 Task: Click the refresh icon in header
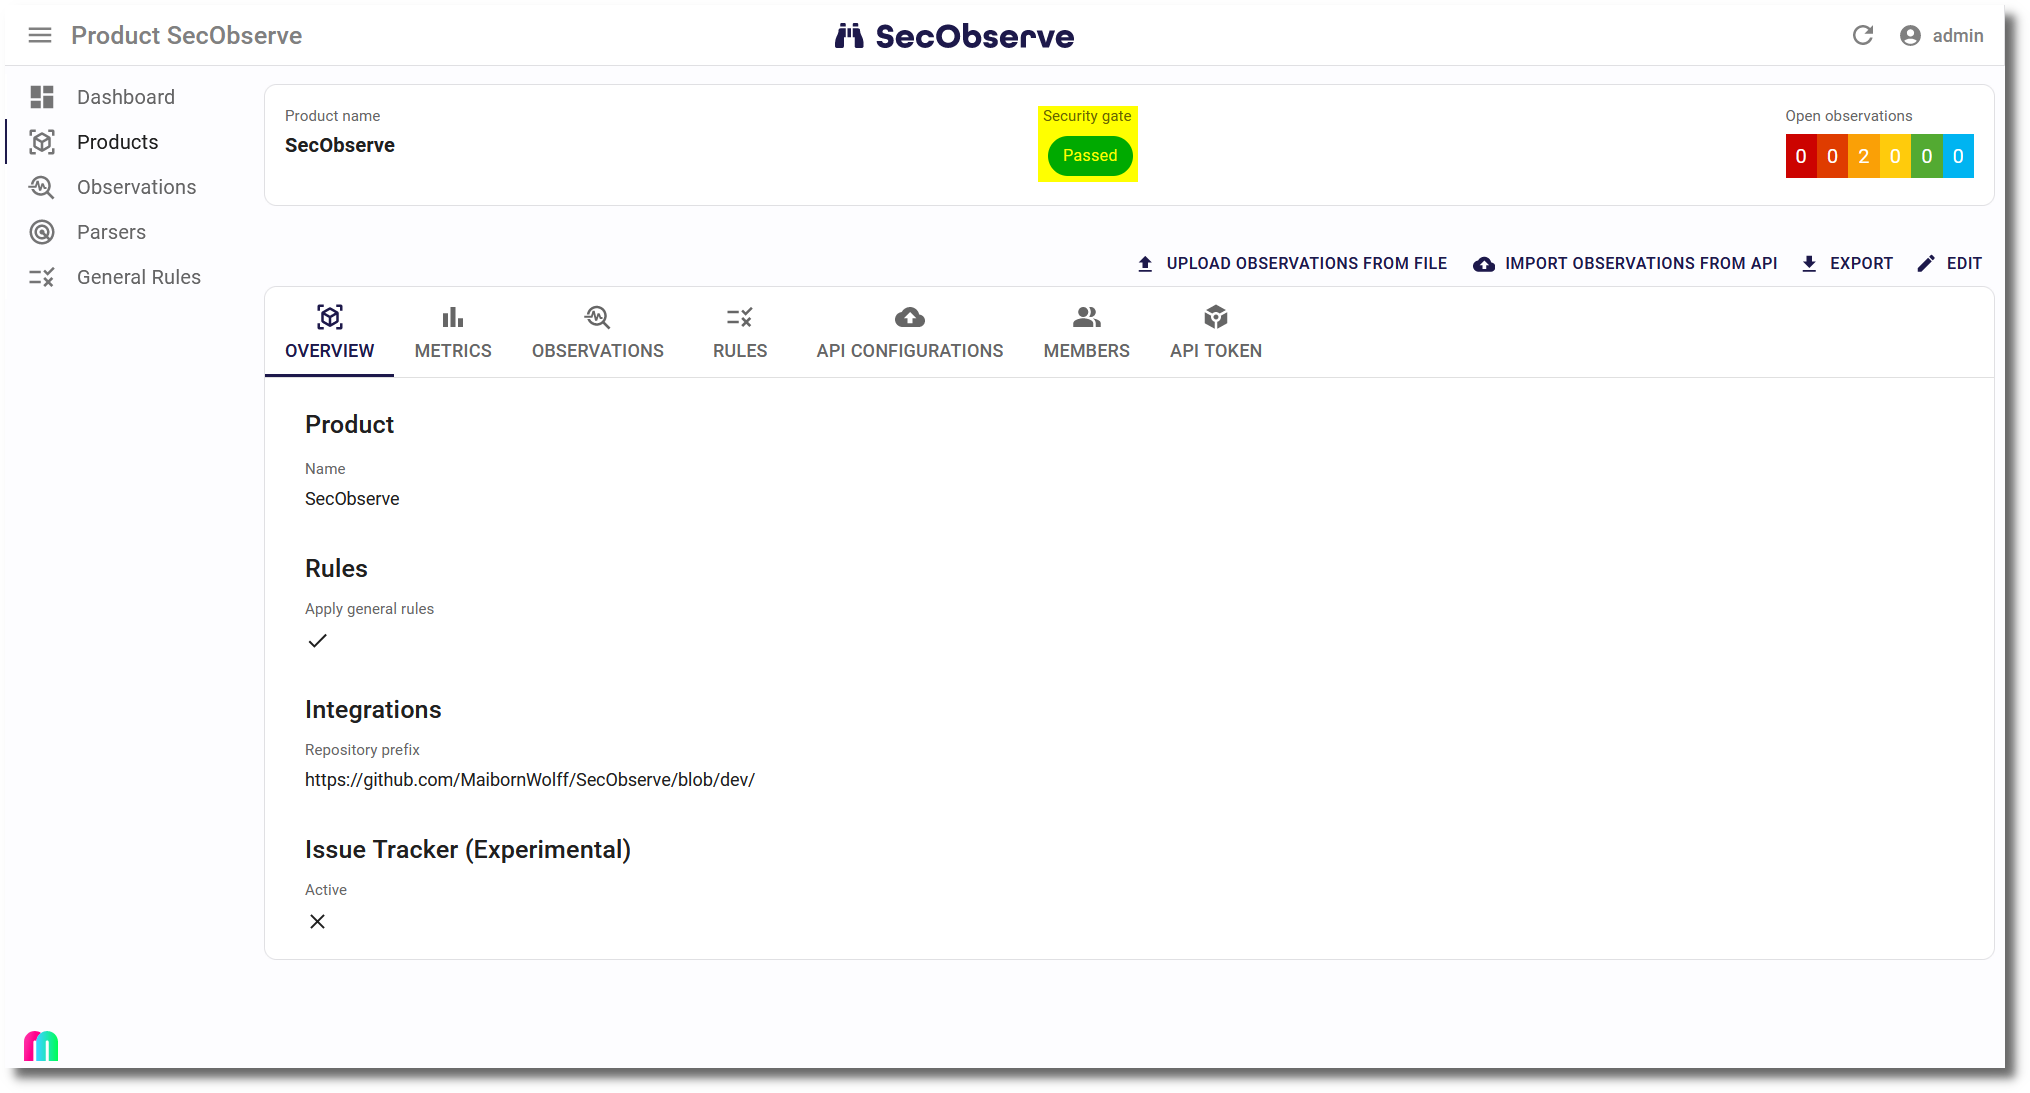tap(1862, 36)
